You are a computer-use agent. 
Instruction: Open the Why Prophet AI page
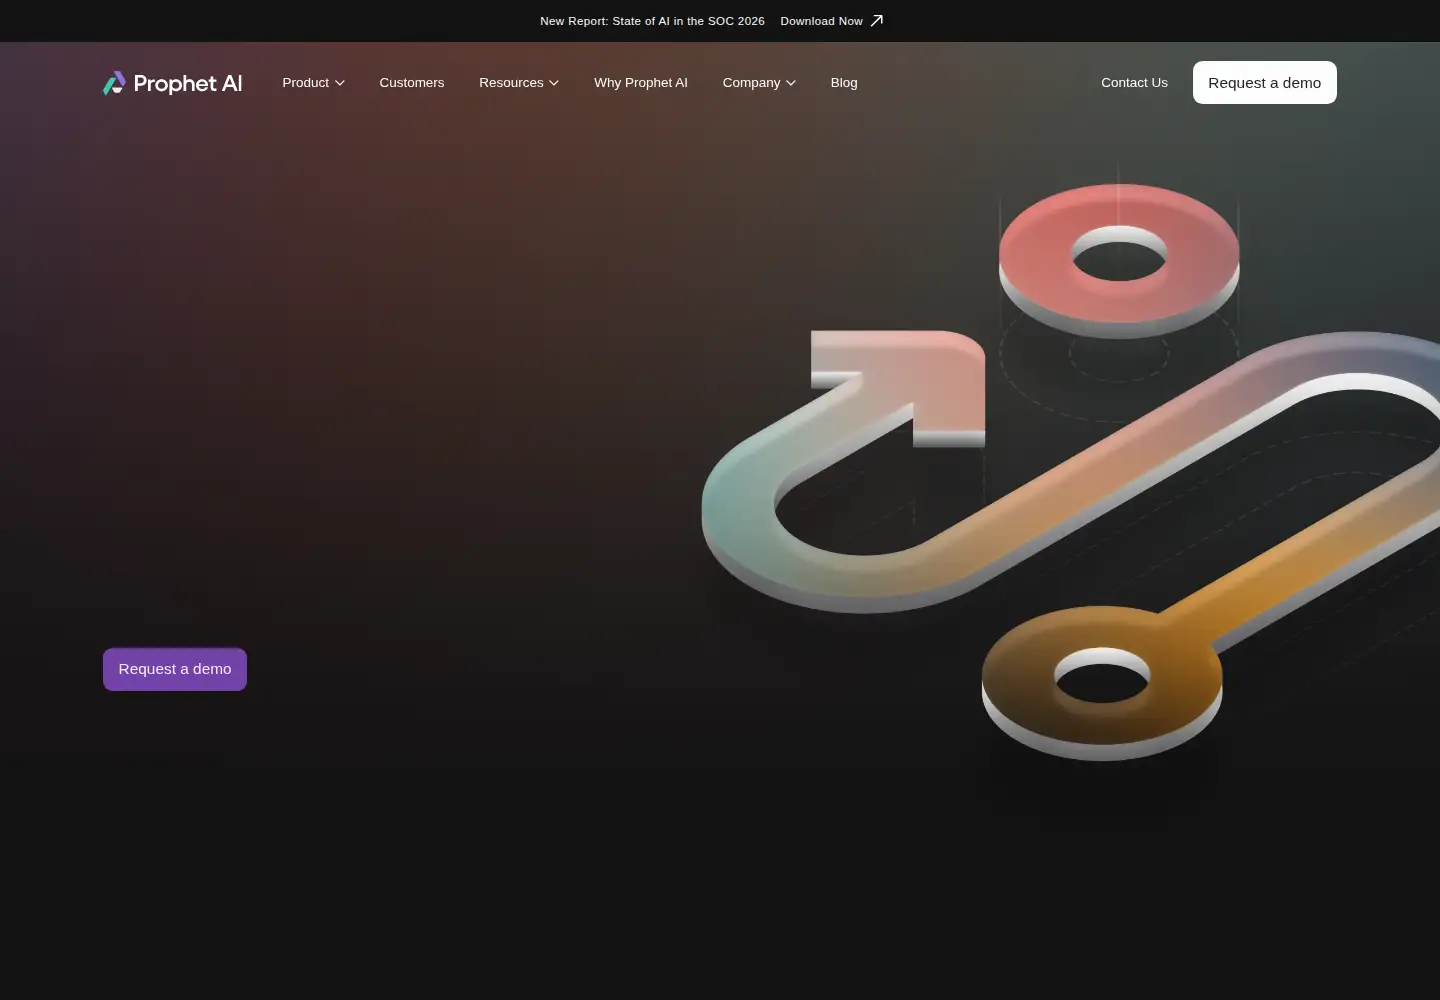tap(641, 83)
